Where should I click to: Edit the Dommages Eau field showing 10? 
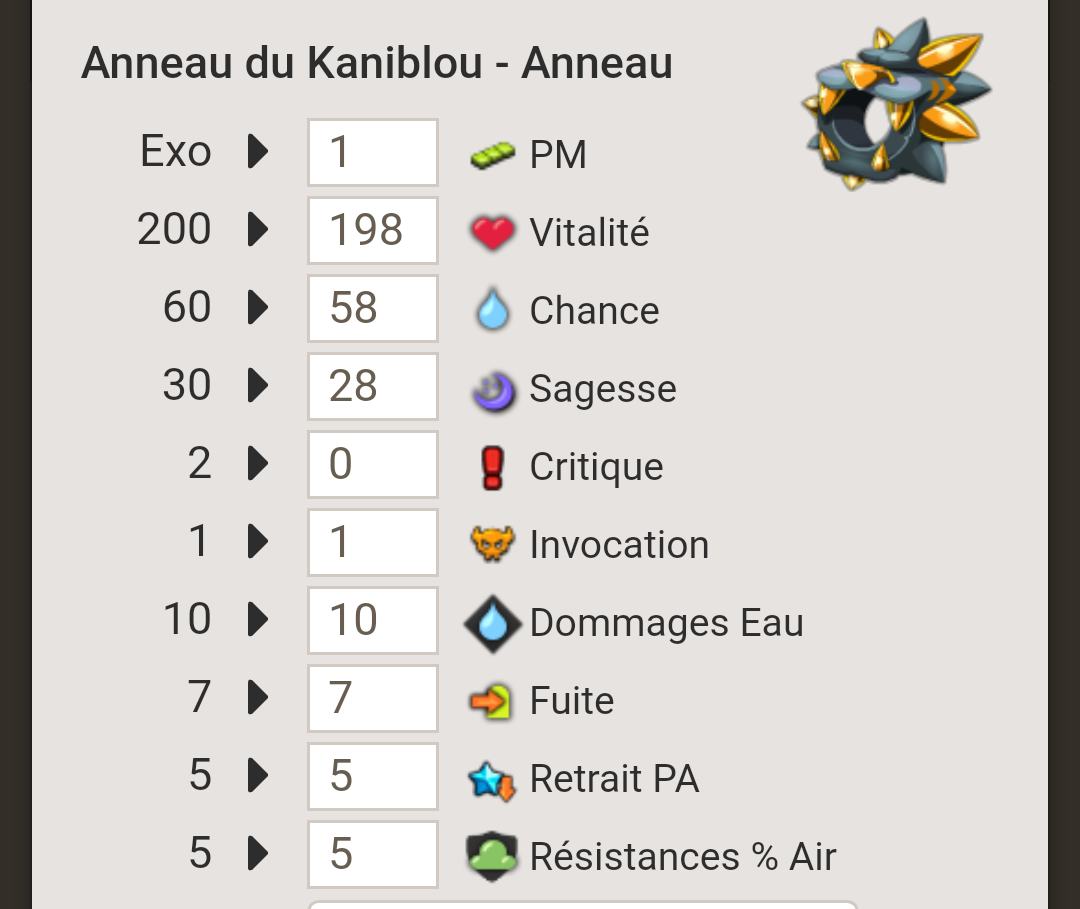click(x=373, y=620)
